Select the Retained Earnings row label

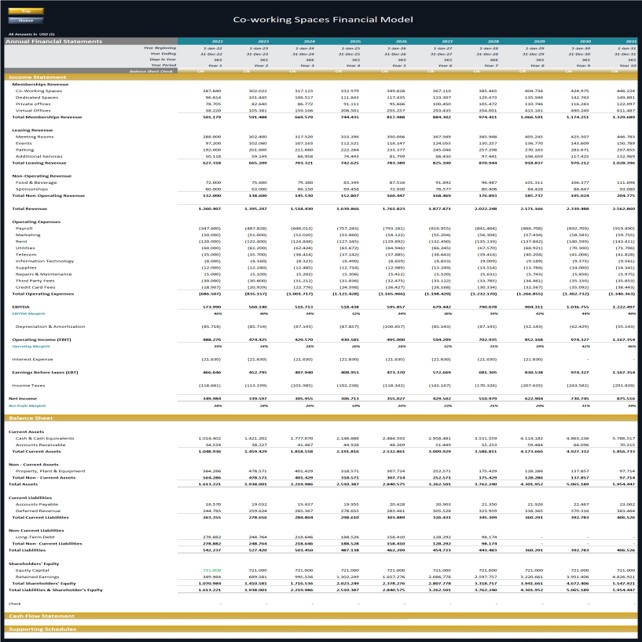37,577
